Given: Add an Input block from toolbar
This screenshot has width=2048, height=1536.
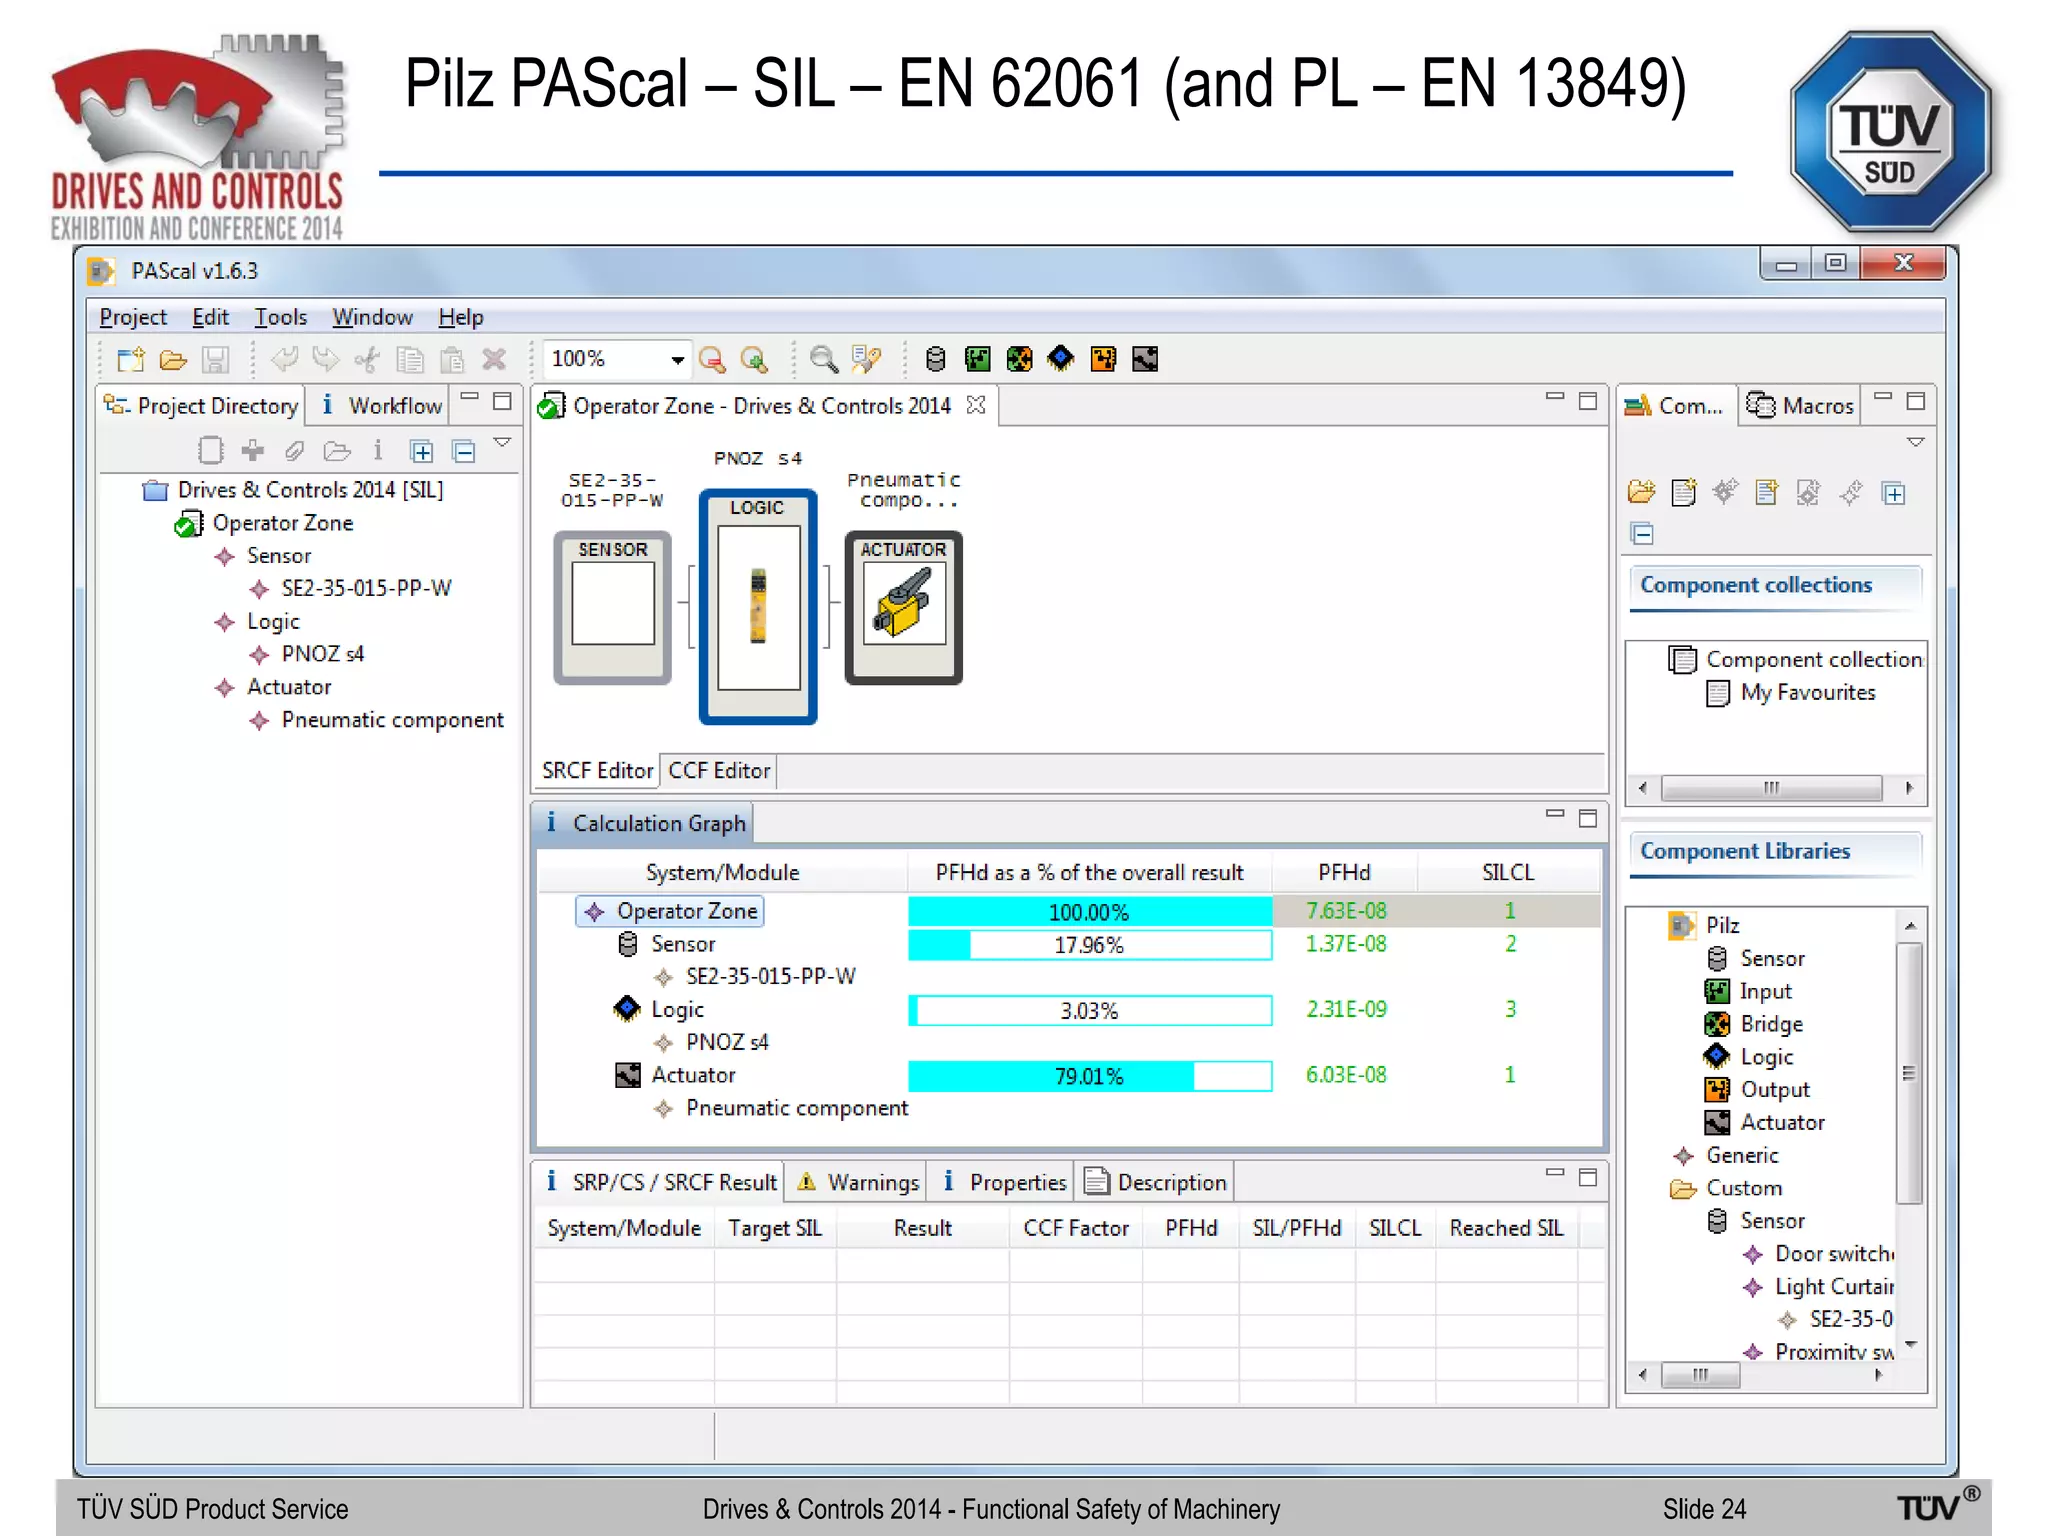Looking at the screenshot, I should pos(977,359).
